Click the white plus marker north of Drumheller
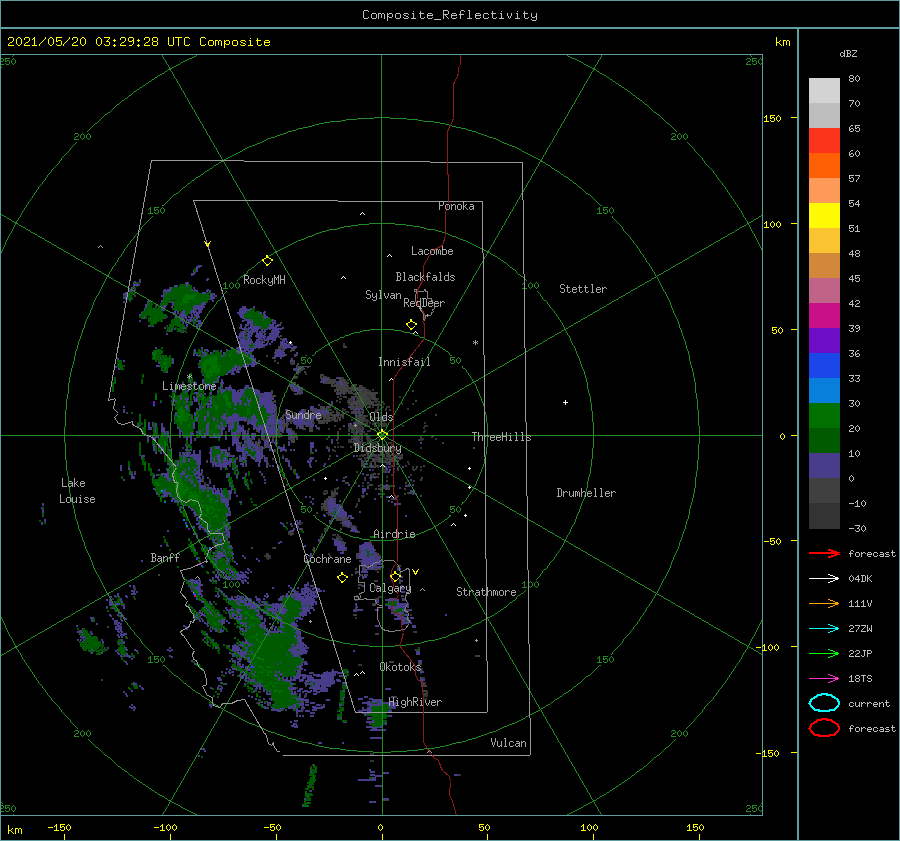 point(565,402)
